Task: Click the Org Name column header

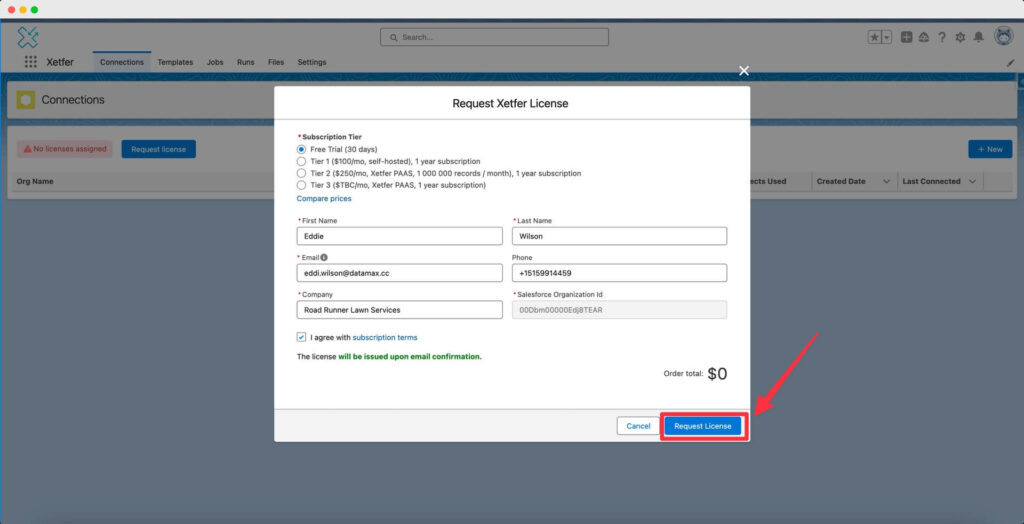Action: pyautogui.click(x=35, y=181)
